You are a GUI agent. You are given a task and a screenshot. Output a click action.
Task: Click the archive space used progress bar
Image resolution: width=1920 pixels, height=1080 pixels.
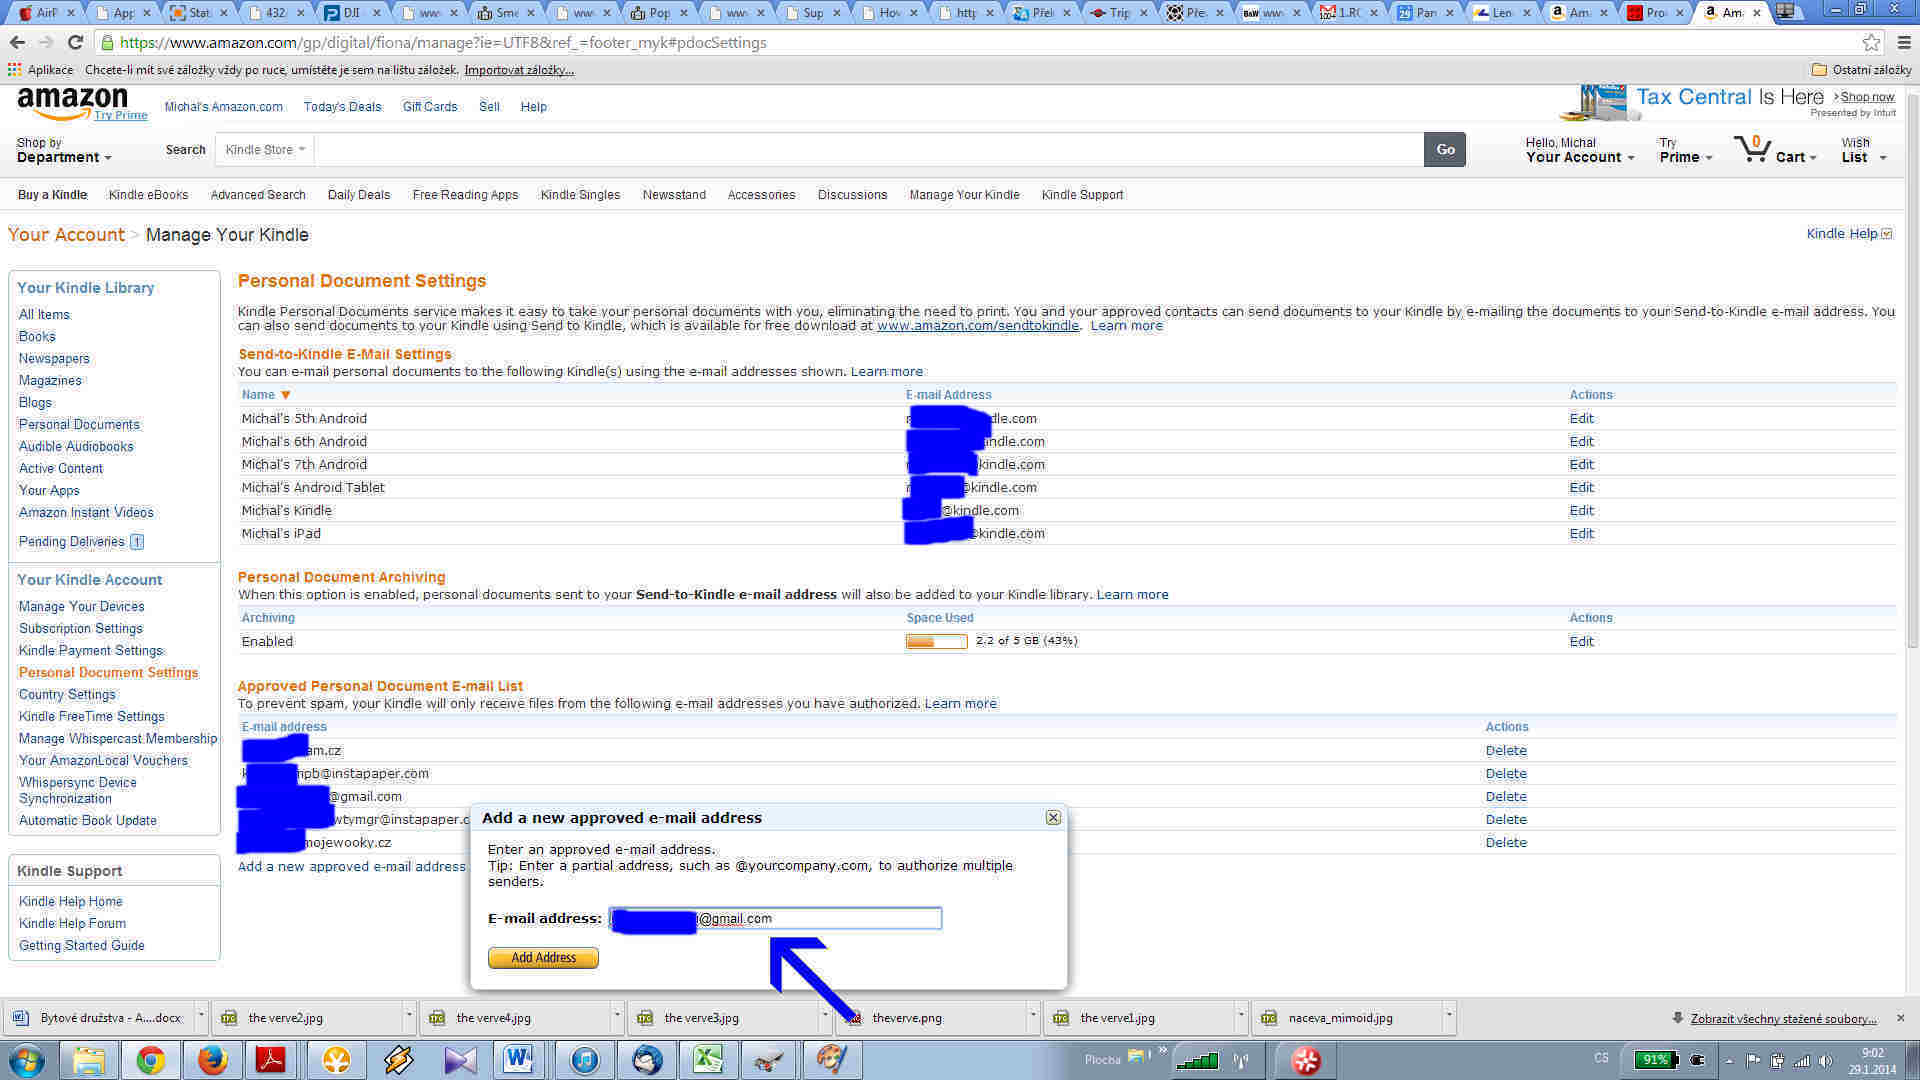point(936,642)
